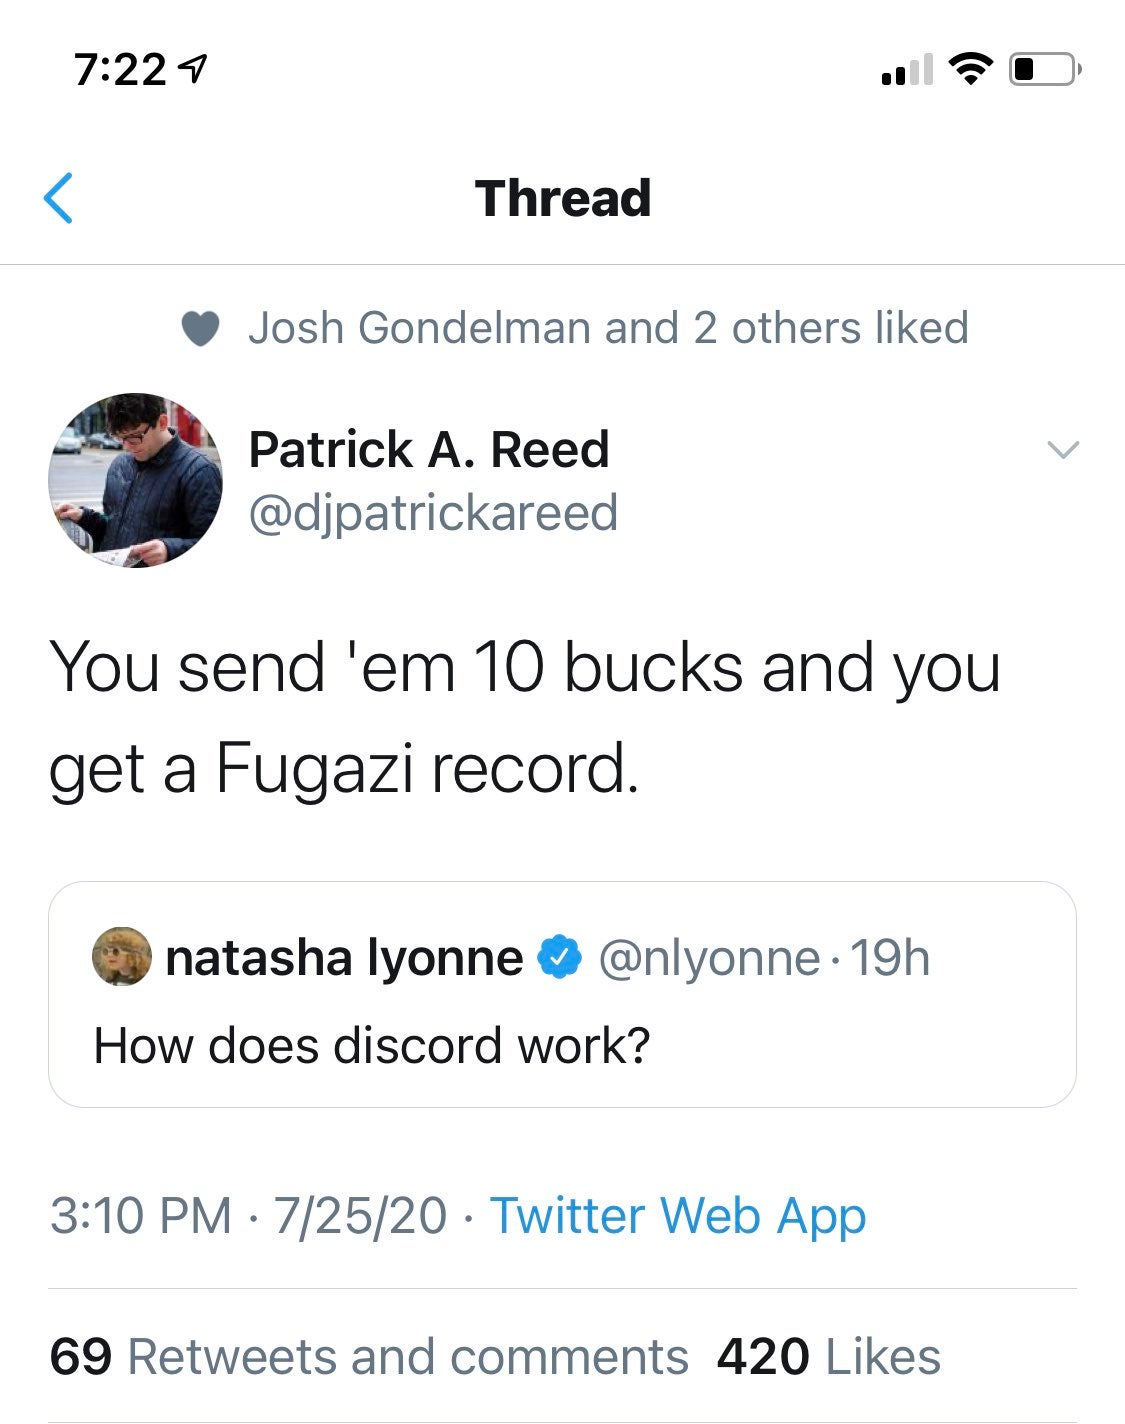Viewport: 1125px width, 1424px height.
Task: Tap the location arrow status icon
Action: pos(192,70)
